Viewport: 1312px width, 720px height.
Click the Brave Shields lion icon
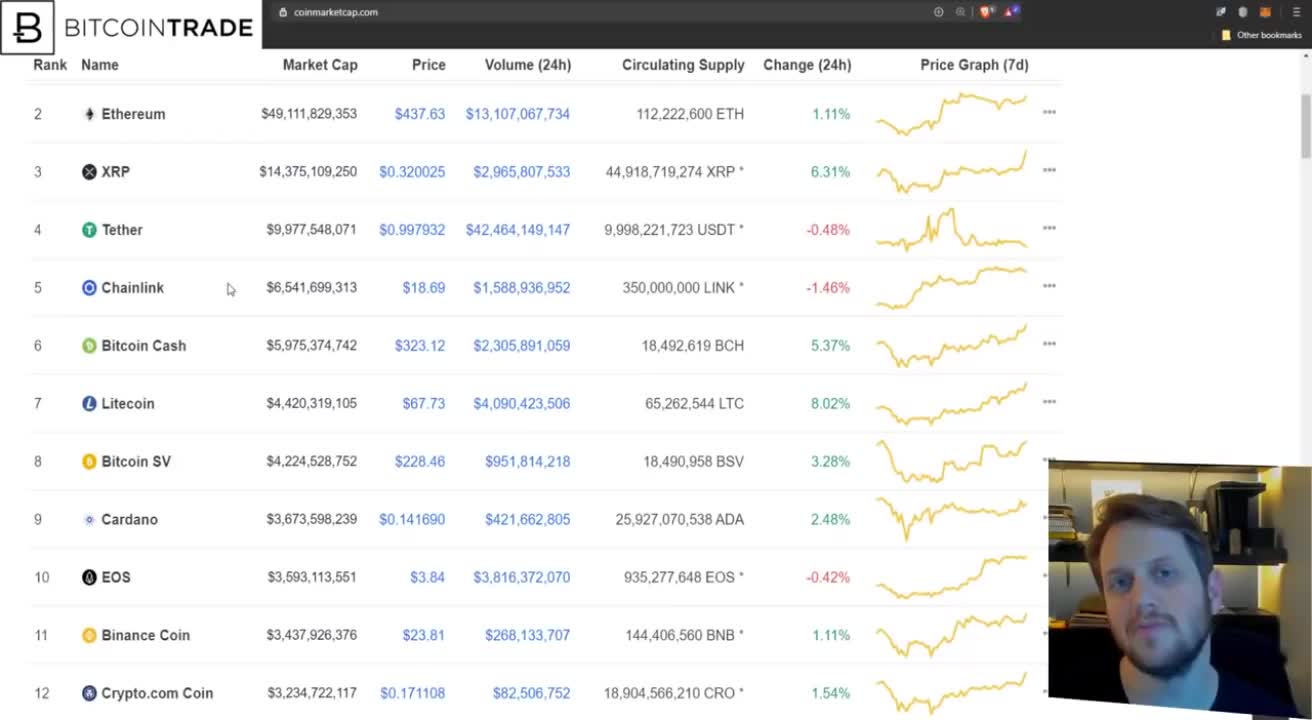tap(985, 12)
